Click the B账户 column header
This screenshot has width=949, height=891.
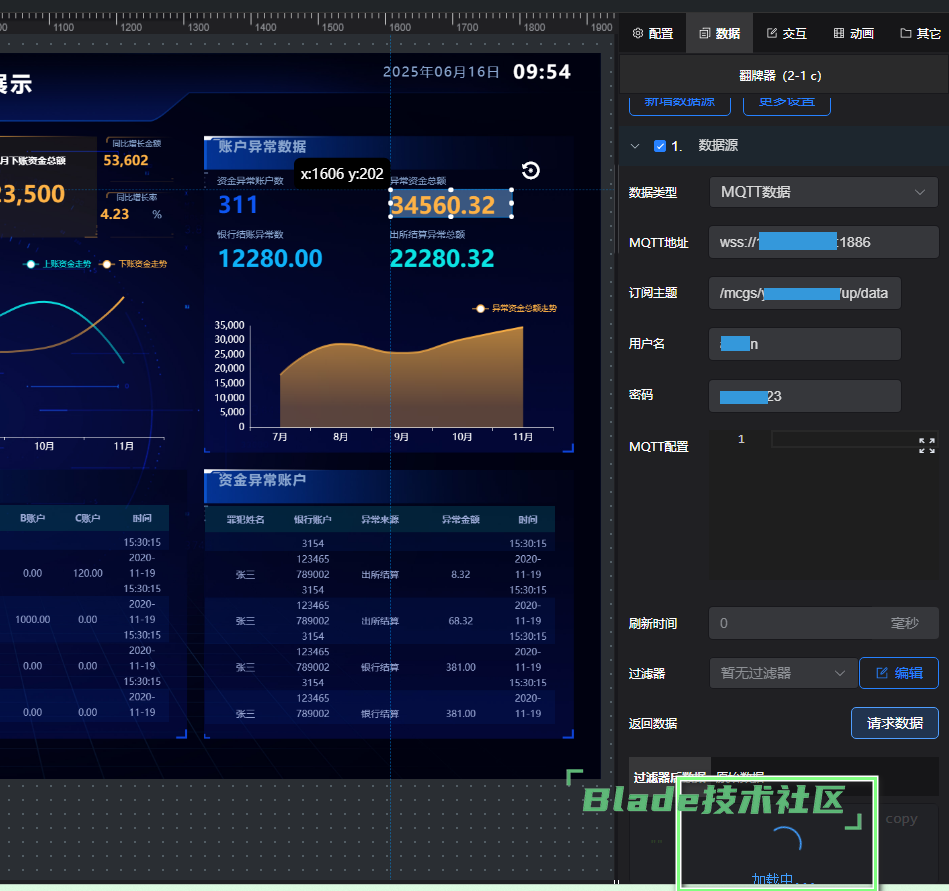[x=32, y=518]
